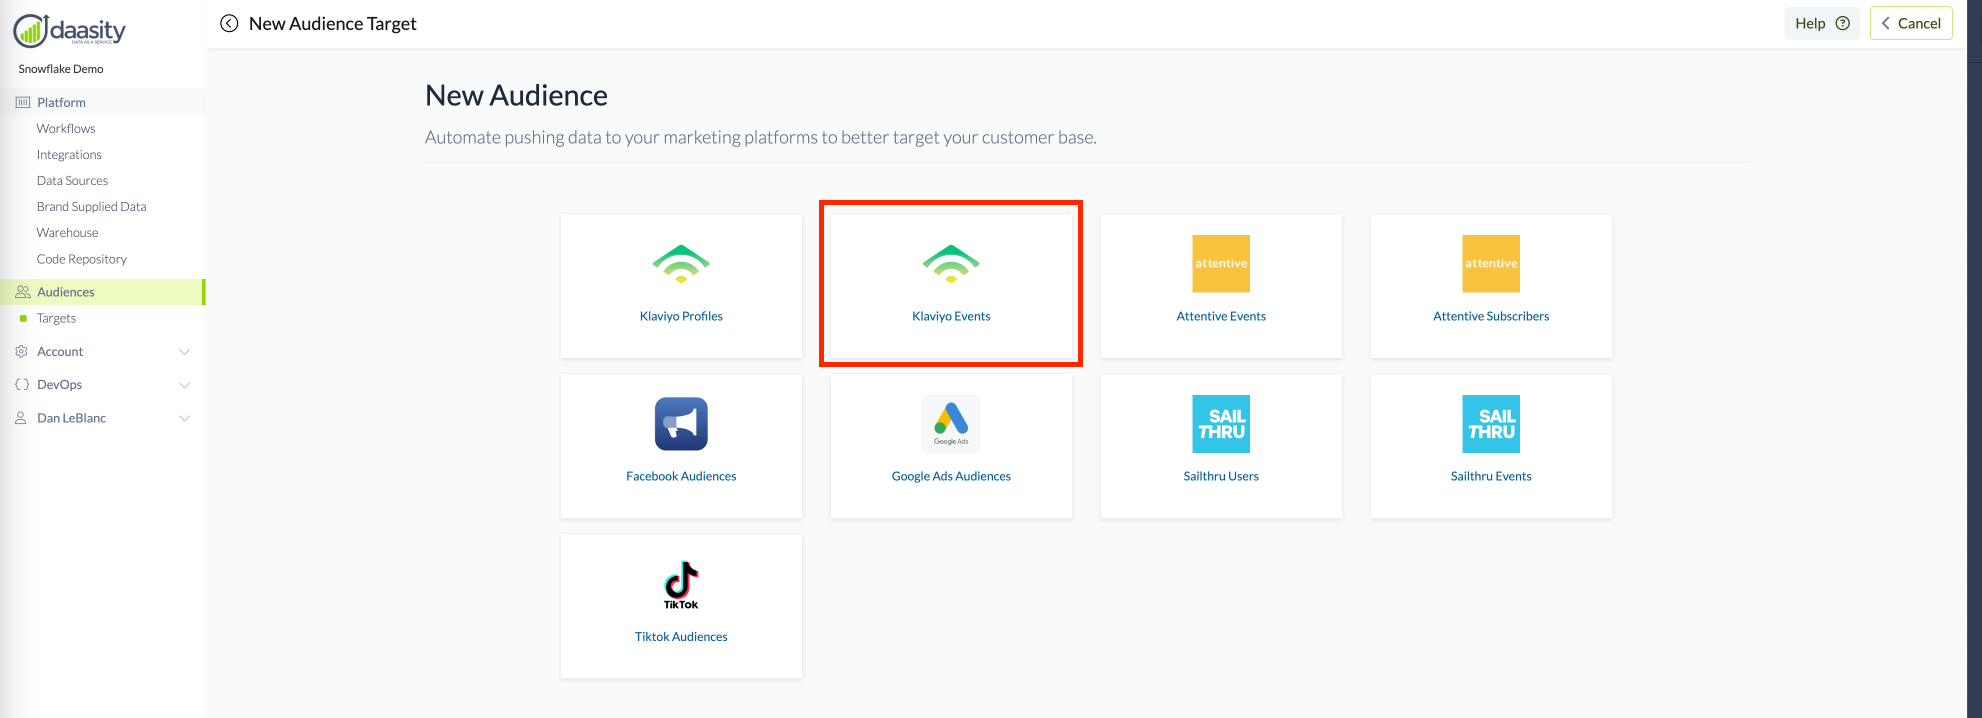Pick the Attentive Subscribers yellow logo

[1491, 264]
